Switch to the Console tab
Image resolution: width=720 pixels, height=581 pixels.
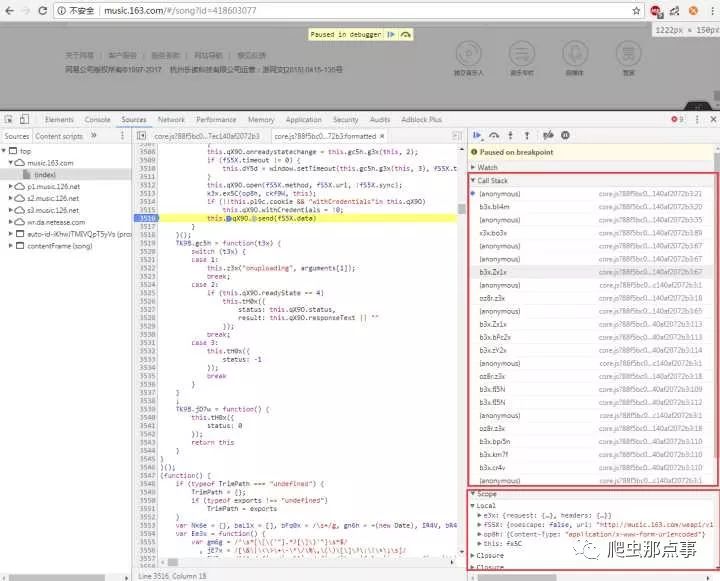click(x=97, y=119)
